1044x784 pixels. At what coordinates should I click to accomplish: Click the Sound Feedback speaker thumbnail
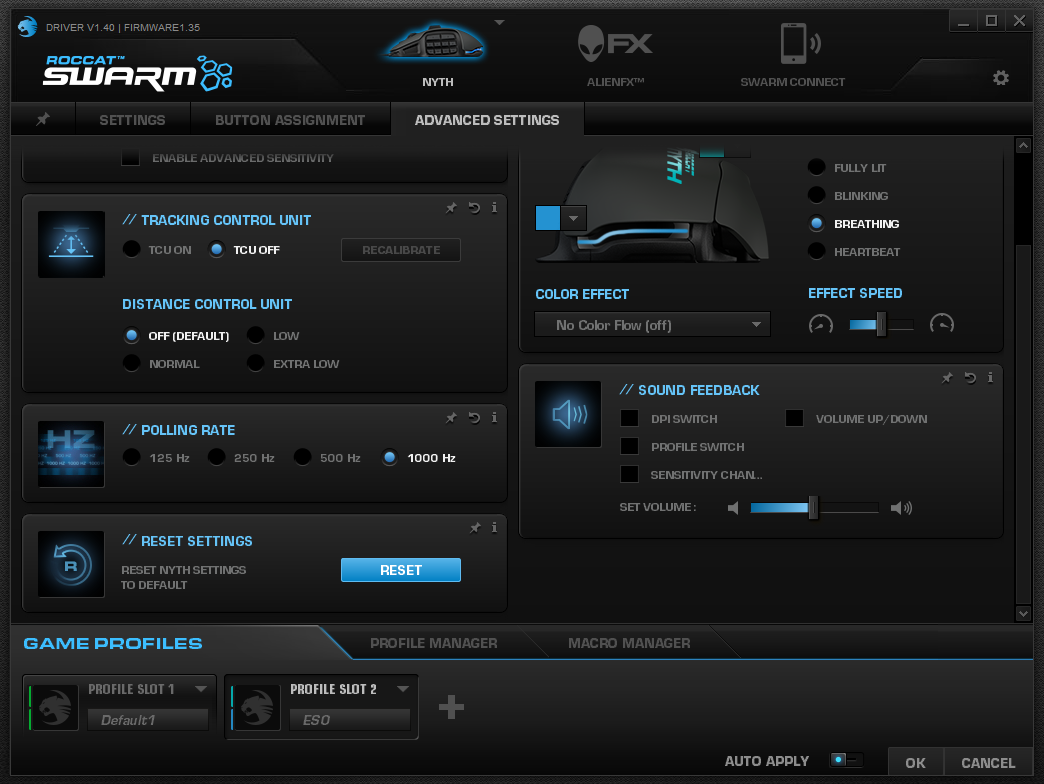[568, 414]
